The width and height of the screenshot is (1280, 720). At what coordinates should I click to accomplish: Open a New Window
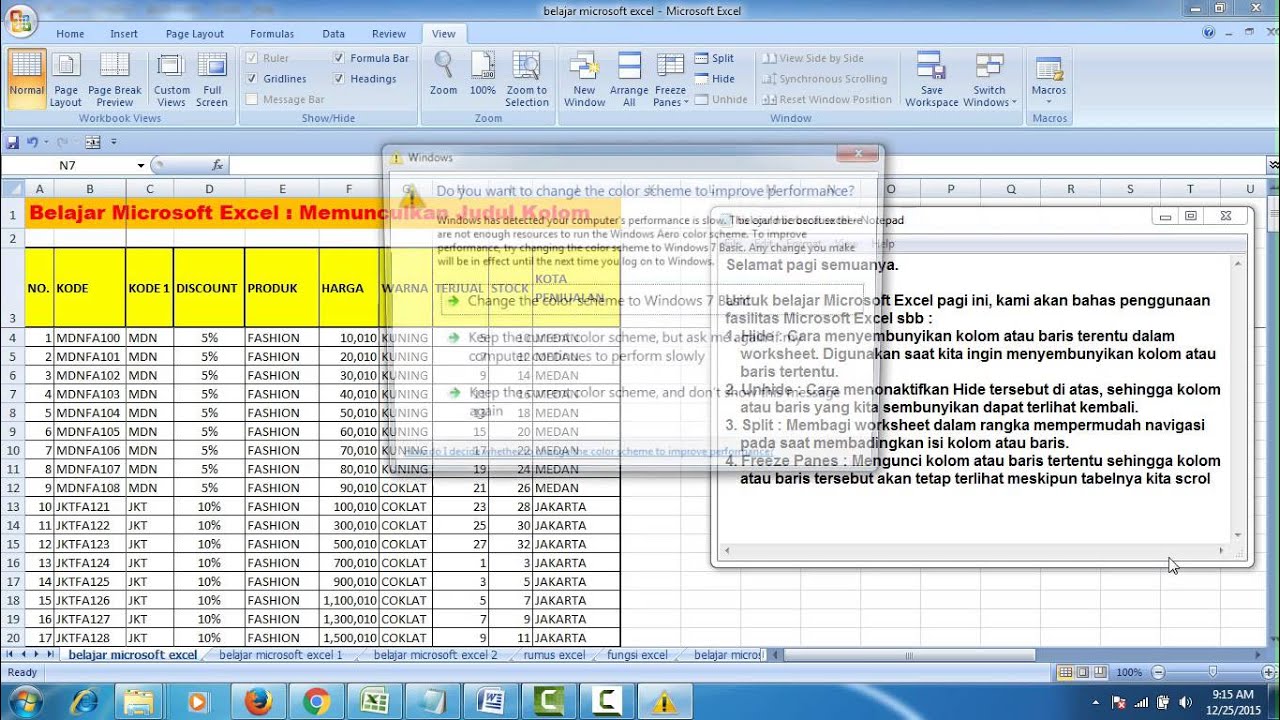pos(585,78)
